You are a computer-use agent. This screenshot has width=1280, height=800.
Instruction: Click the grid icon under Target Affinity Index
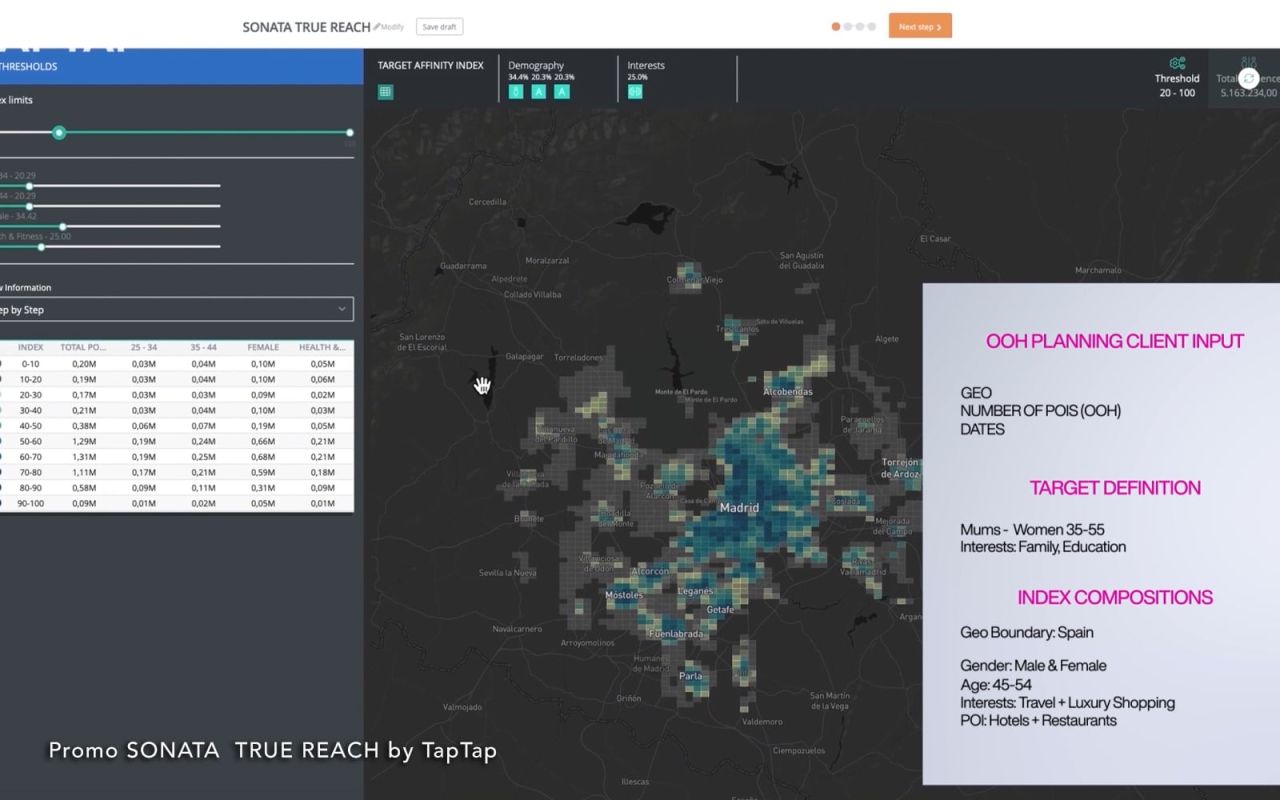(x=385, y=92)
